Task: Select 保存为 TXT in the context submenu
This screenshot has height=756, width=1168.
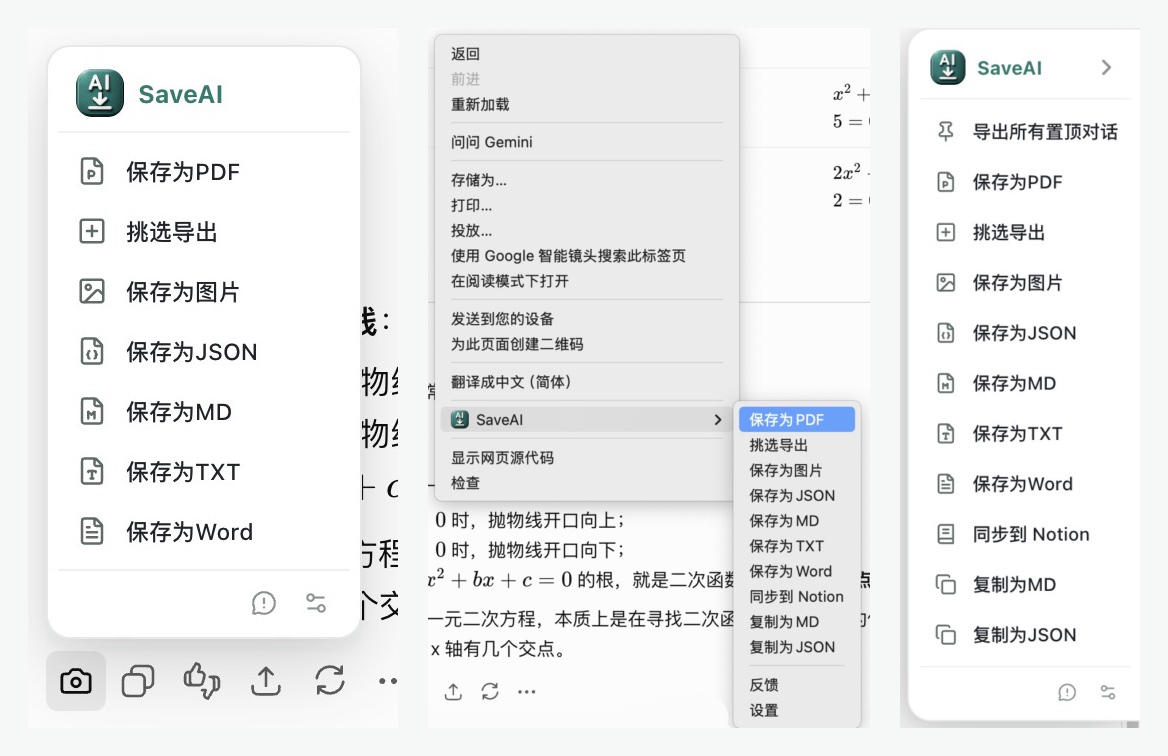Action: pos(787,547)
